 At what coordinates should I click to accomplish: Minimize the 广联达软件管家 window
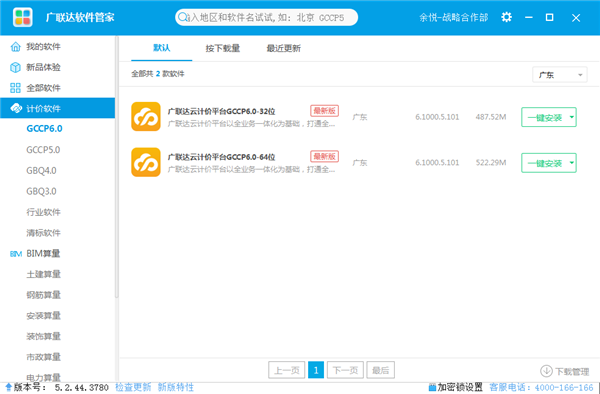point(529,18)
